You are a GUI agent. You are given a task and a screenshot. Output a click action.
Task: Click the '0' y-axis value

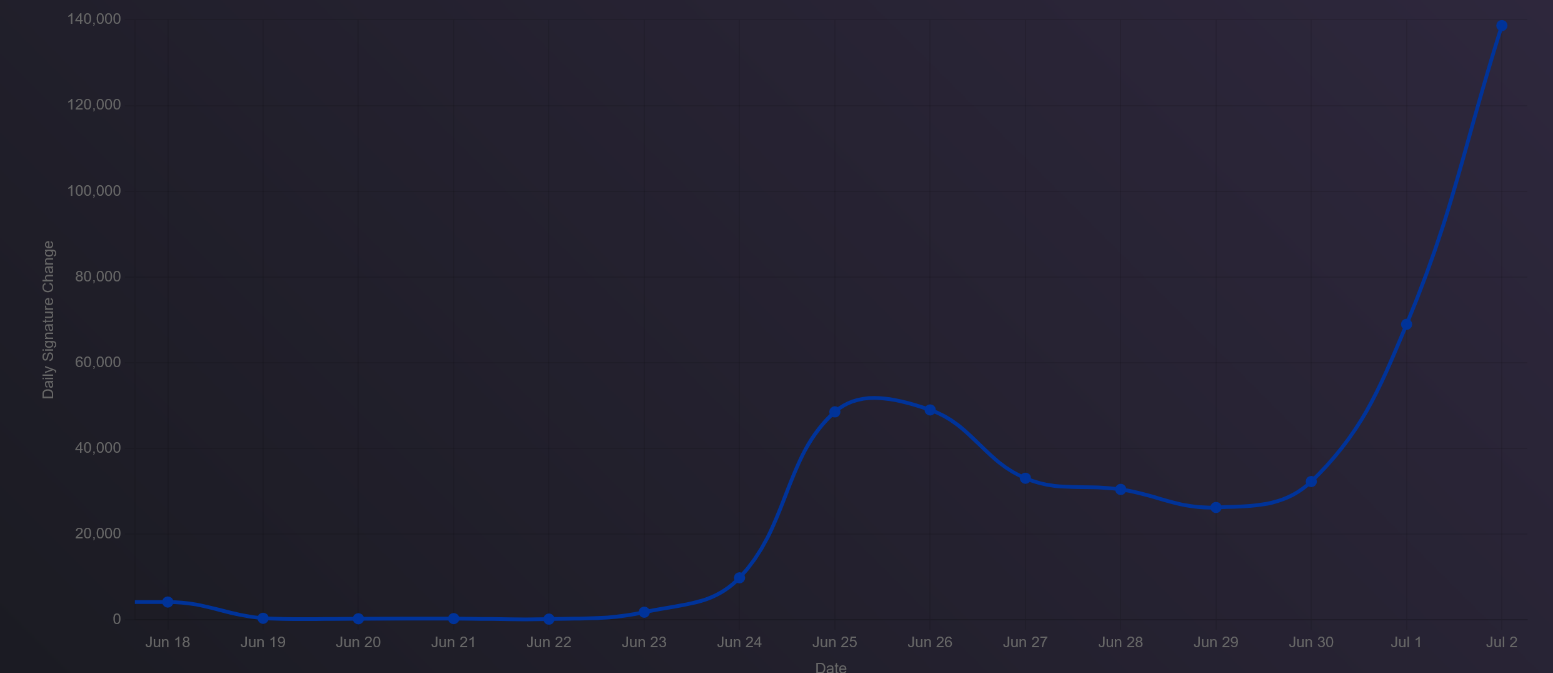117,620
